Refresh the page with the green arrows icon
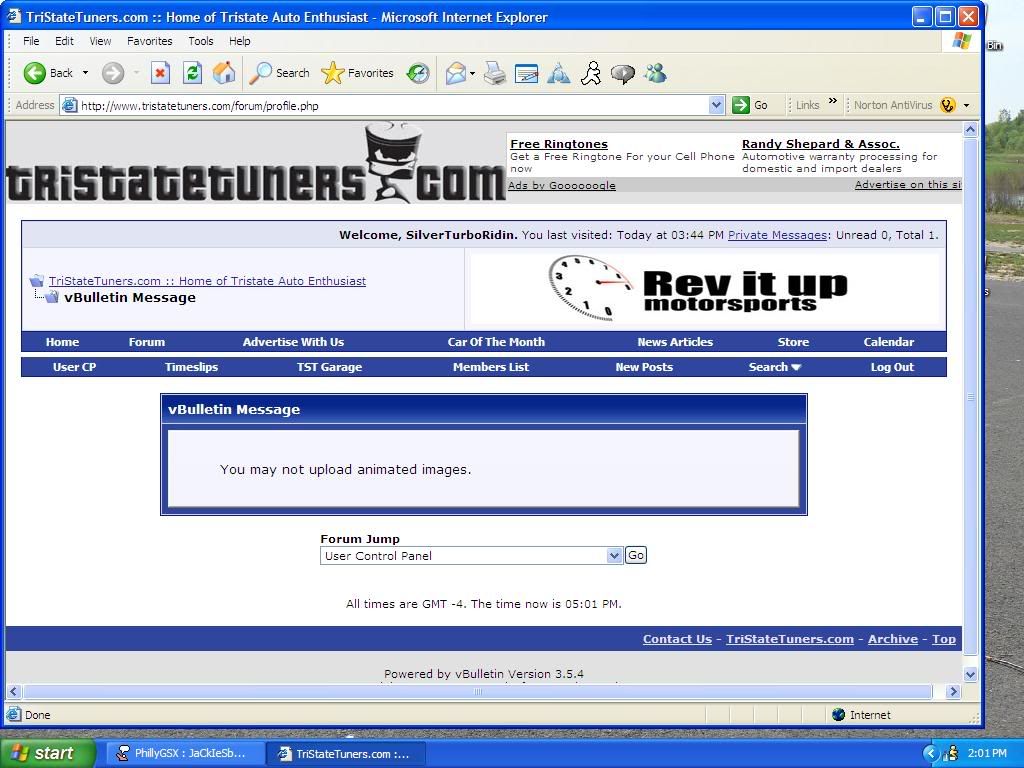The width and height of the screenshot is (1024, 768). point(192,73)
